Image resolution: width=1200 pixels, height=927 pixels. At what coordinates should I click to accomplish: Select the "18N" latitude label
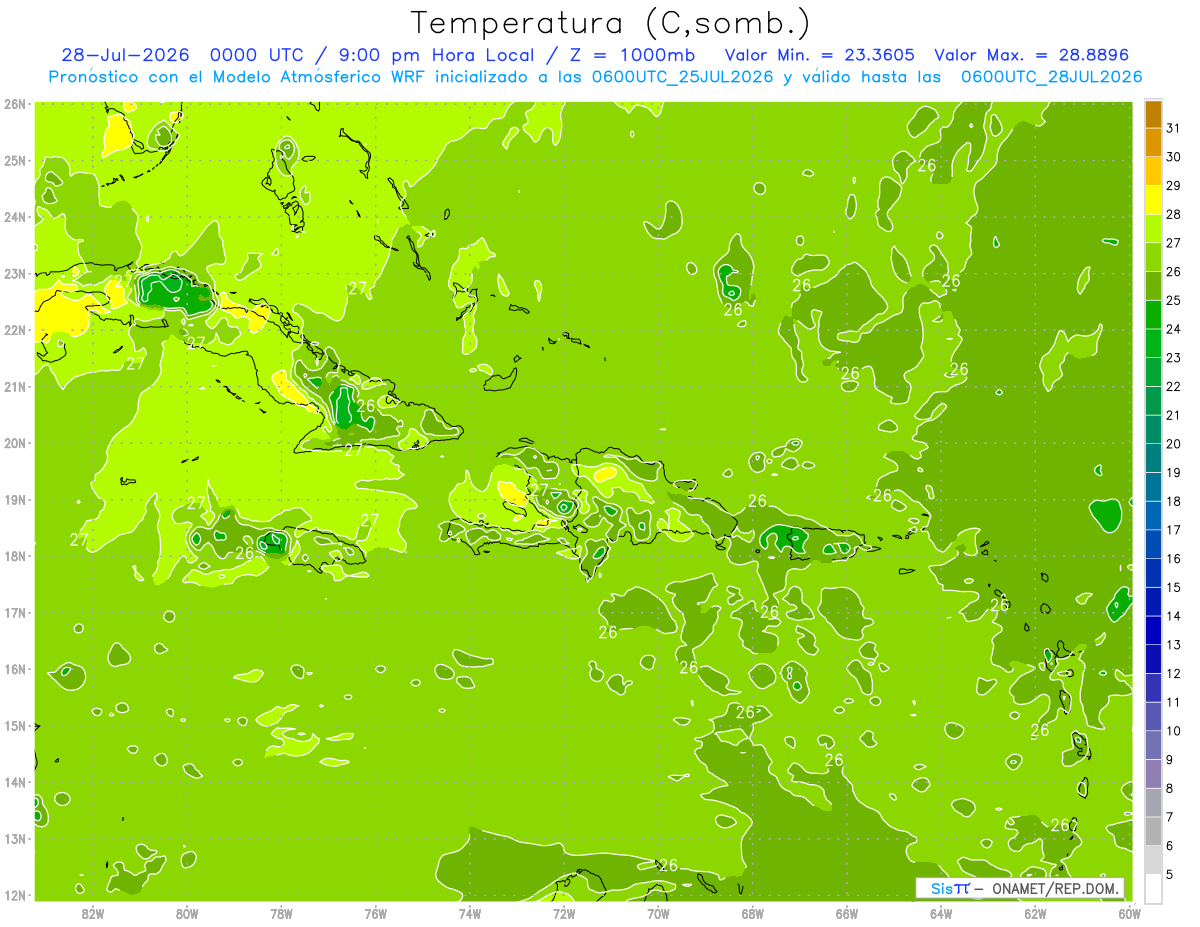[x=15, y=556]
